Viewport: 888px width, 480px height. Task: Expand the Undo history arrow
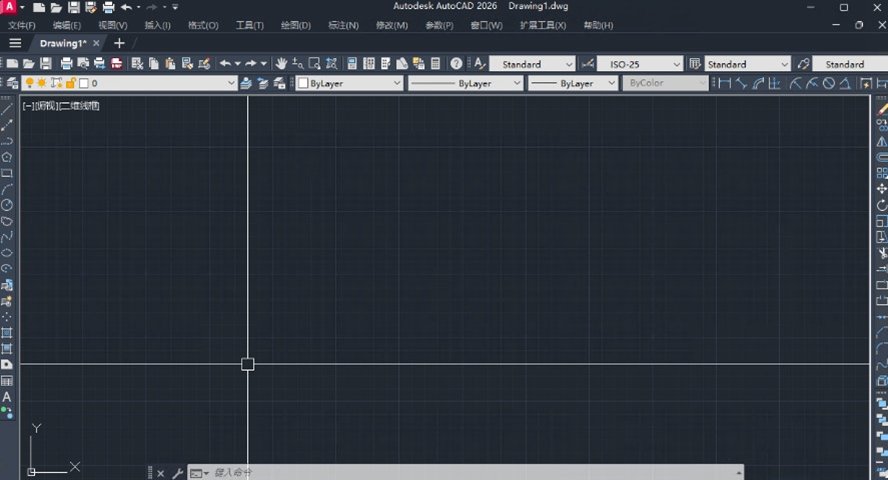tap(238, 64)
